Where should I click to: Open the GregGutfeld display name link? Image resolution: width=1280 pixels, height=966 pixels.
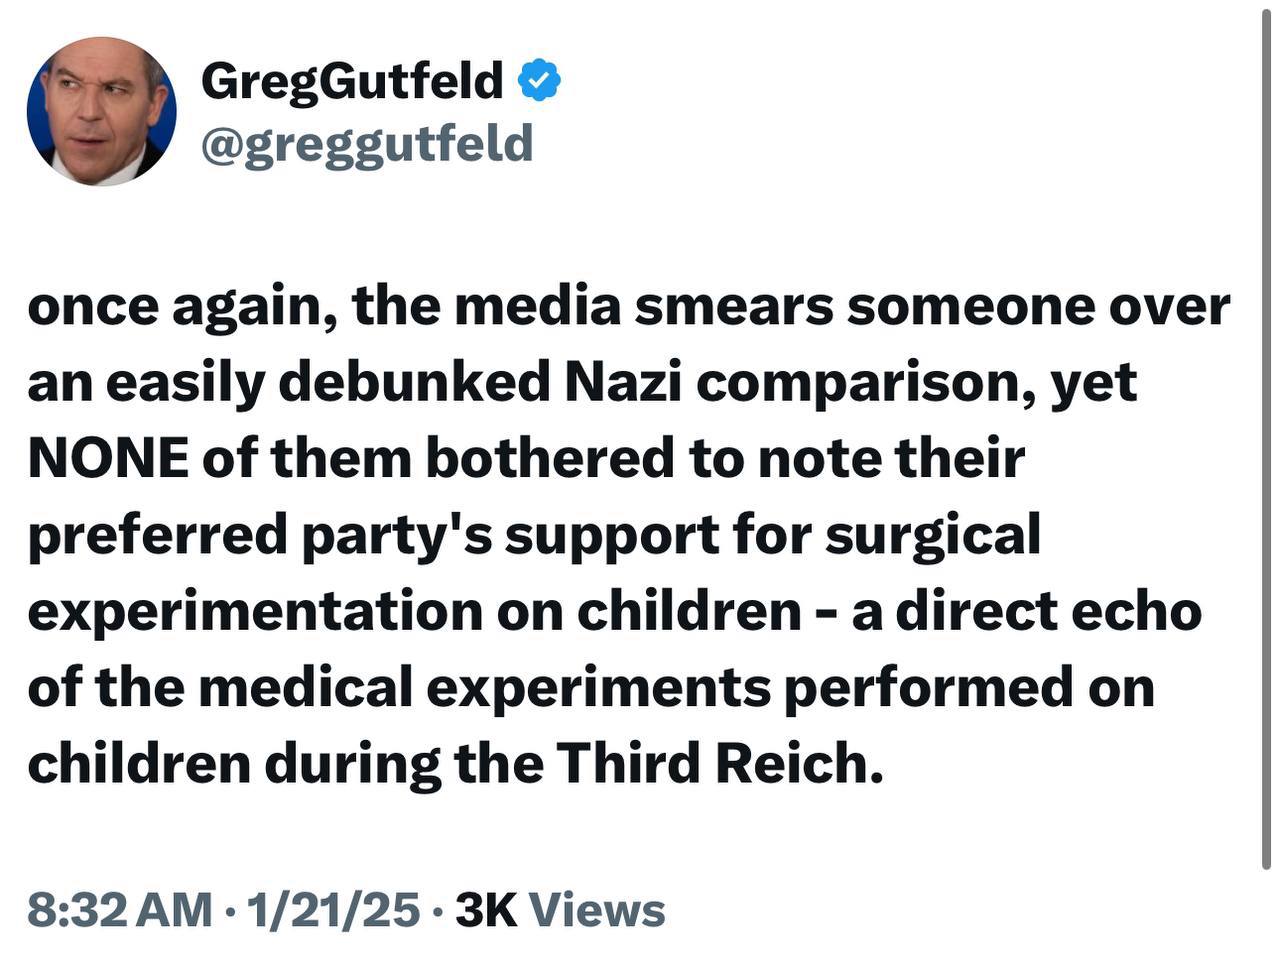[352, 81]
